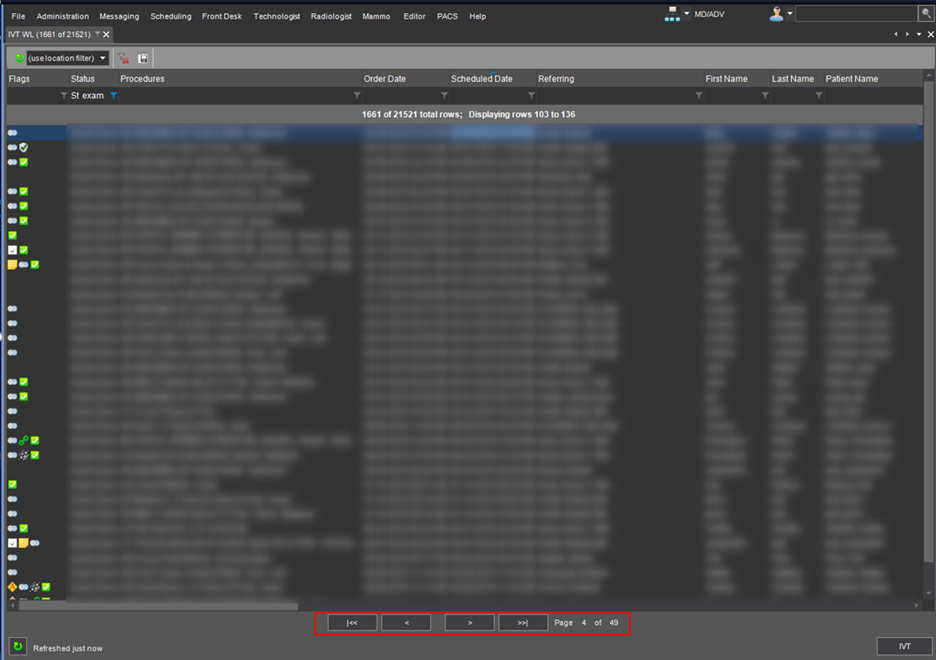Click the IVT button at bottom right

coord(904,646)
